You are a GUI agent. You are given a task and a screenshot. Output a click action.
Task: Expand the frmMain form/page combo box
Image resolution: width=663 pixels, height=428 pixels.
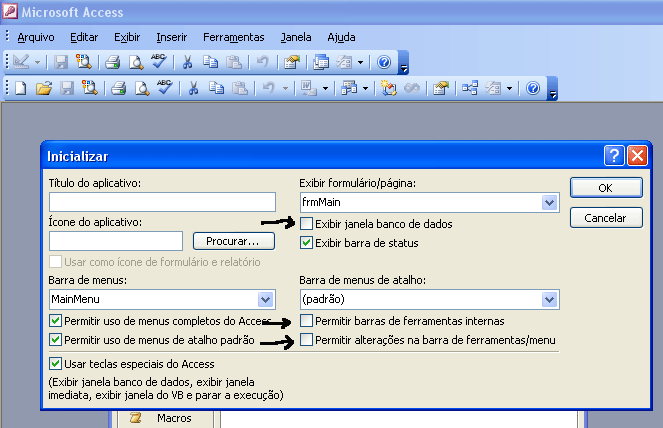[549, 203]
